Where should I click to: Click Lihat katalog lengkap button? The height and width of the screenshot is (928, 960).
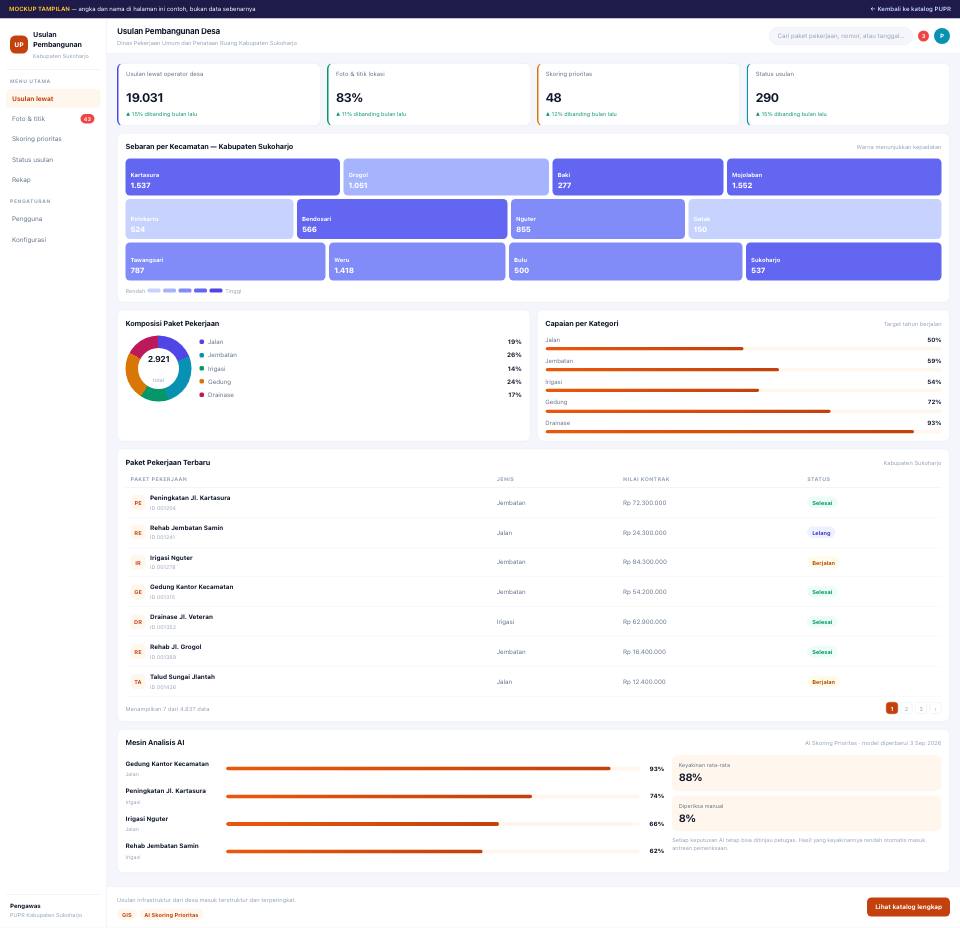(908, 907)
